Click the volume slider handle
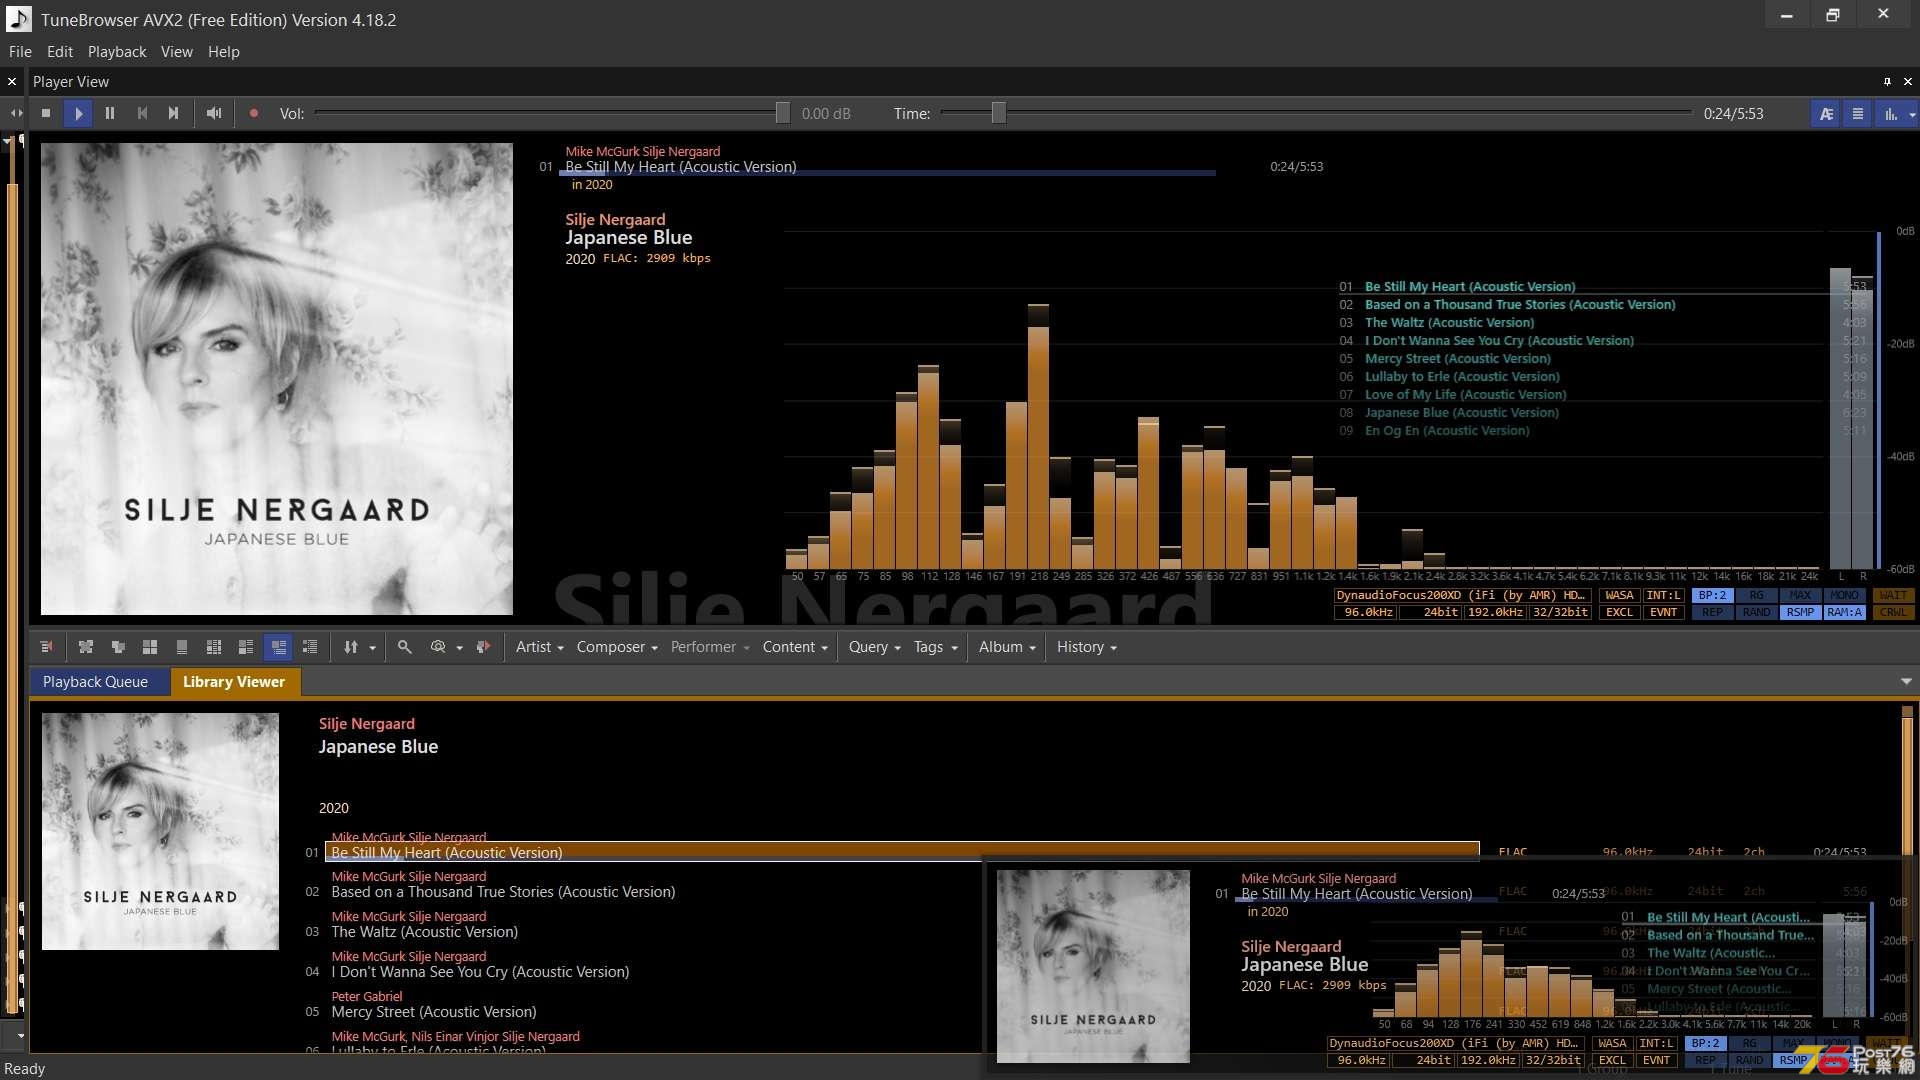This screenshot has width=1920, height=1080. tap(783, 114)
